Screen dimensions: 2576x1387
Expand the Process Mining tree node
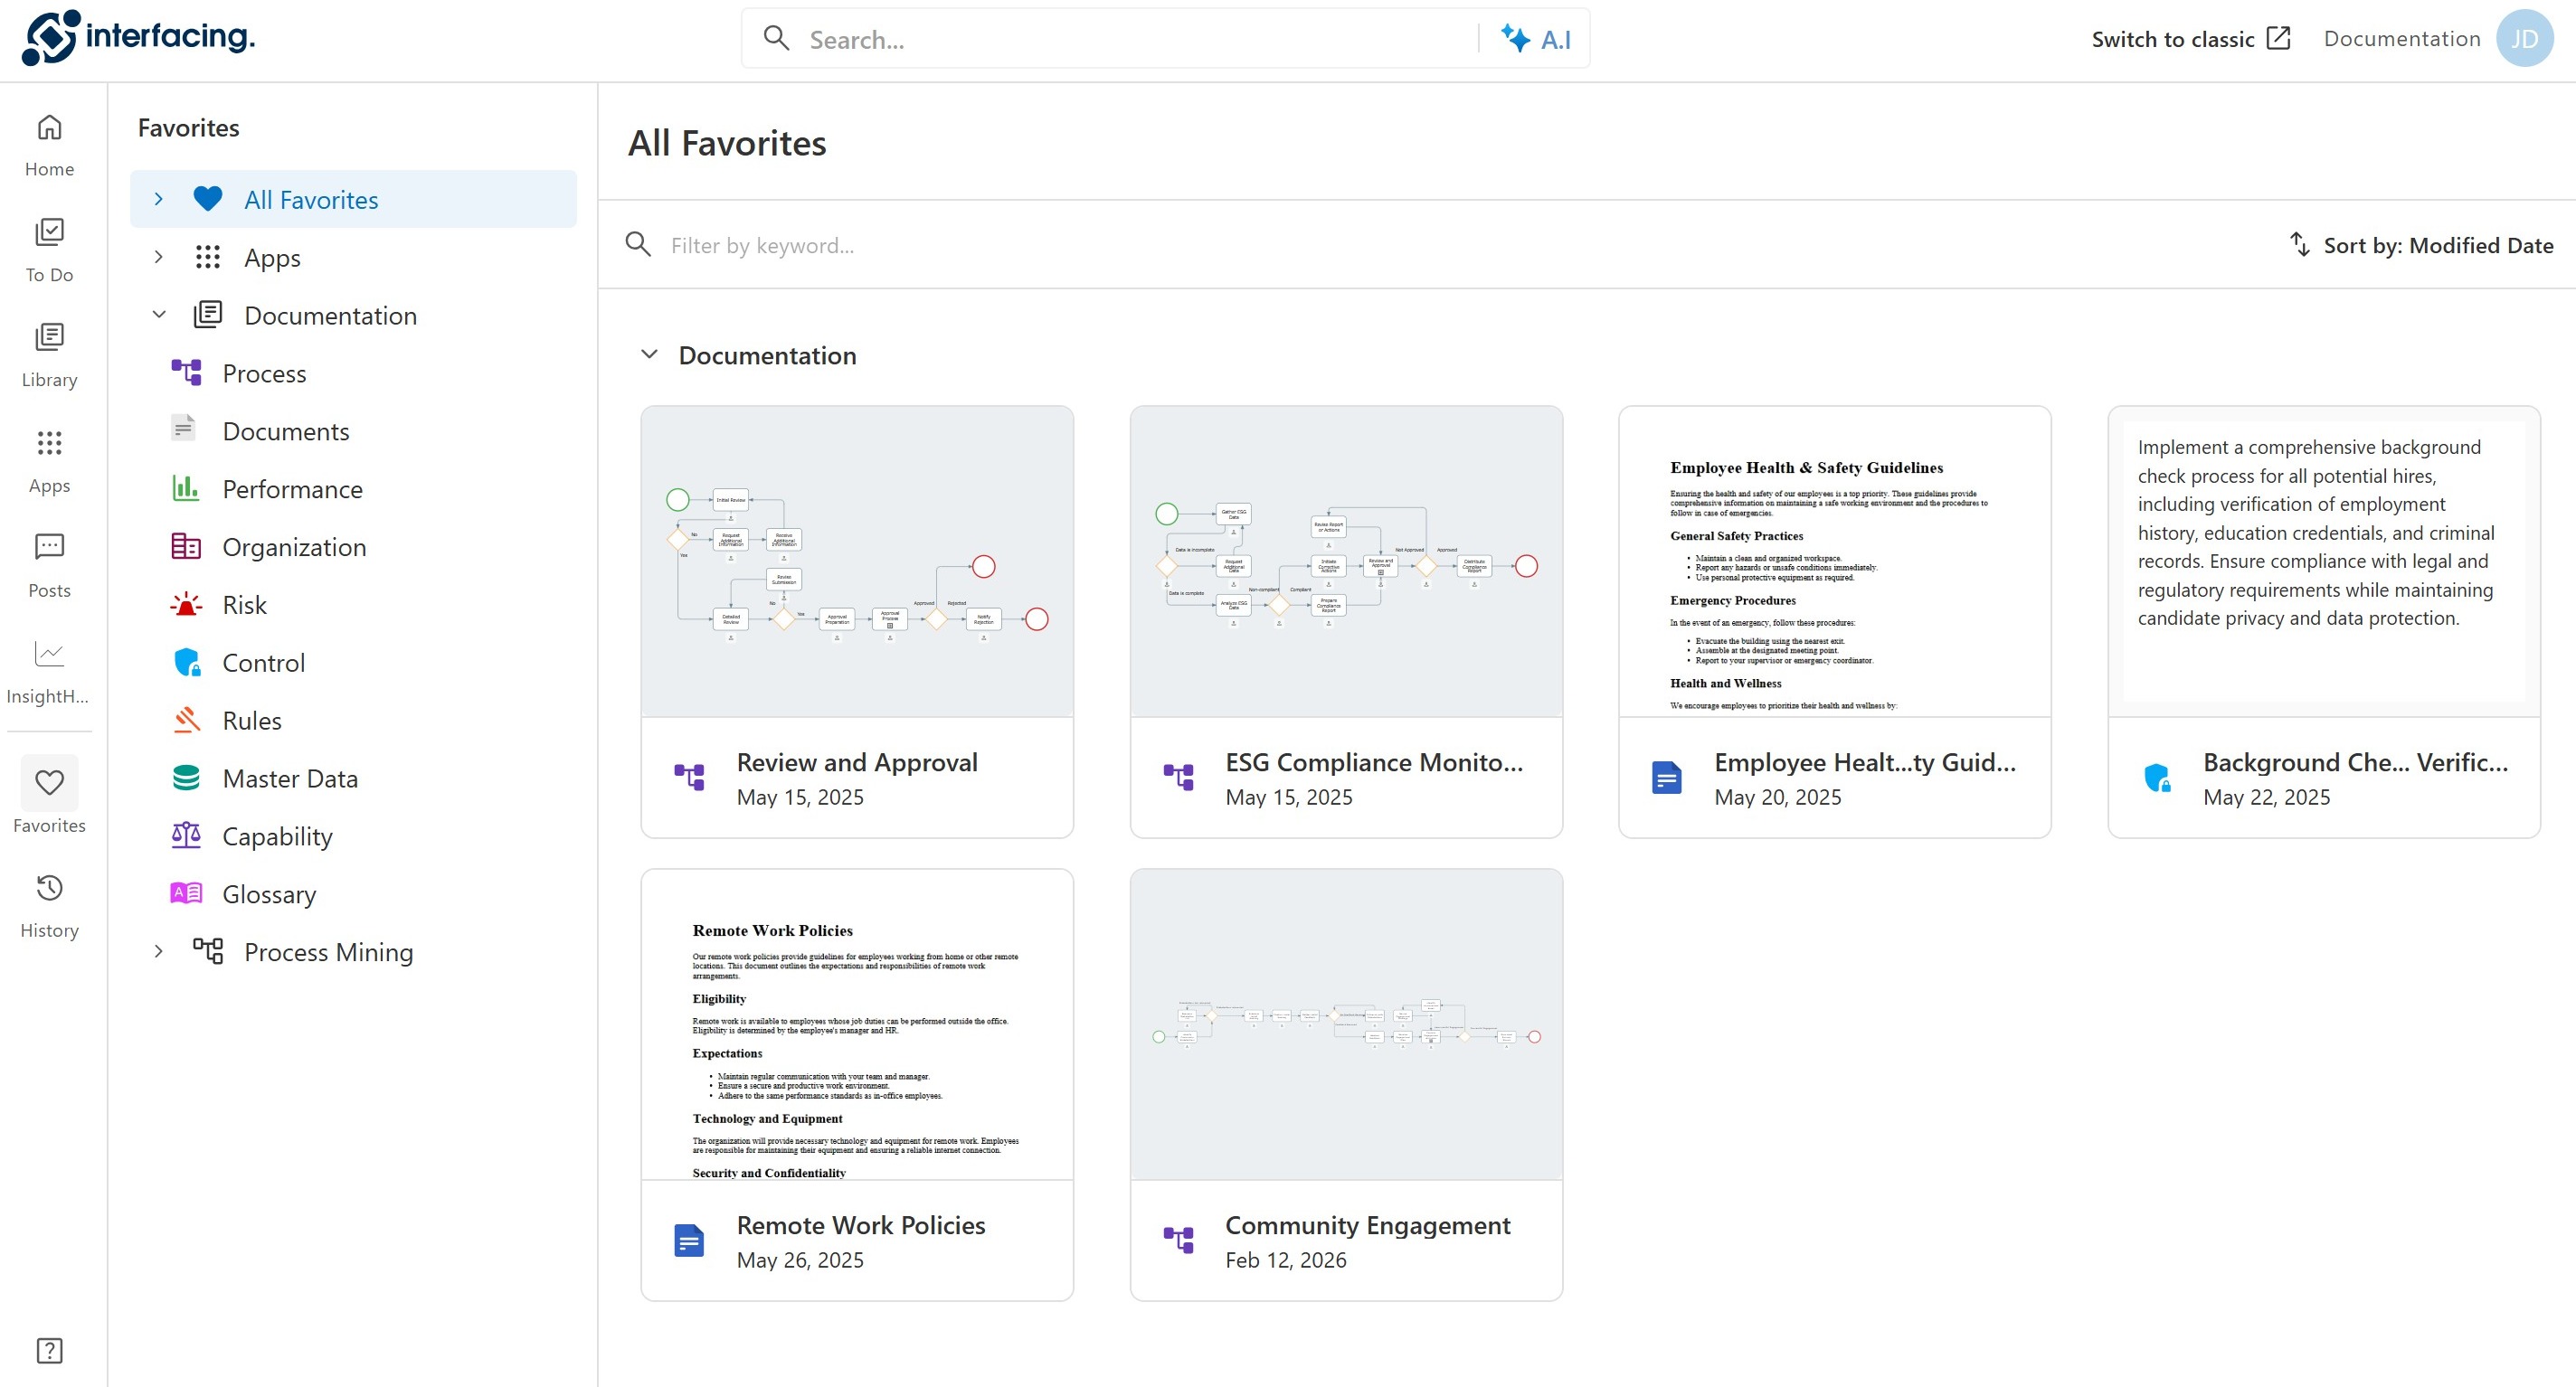pyautogui.click(x=158, y=952)
